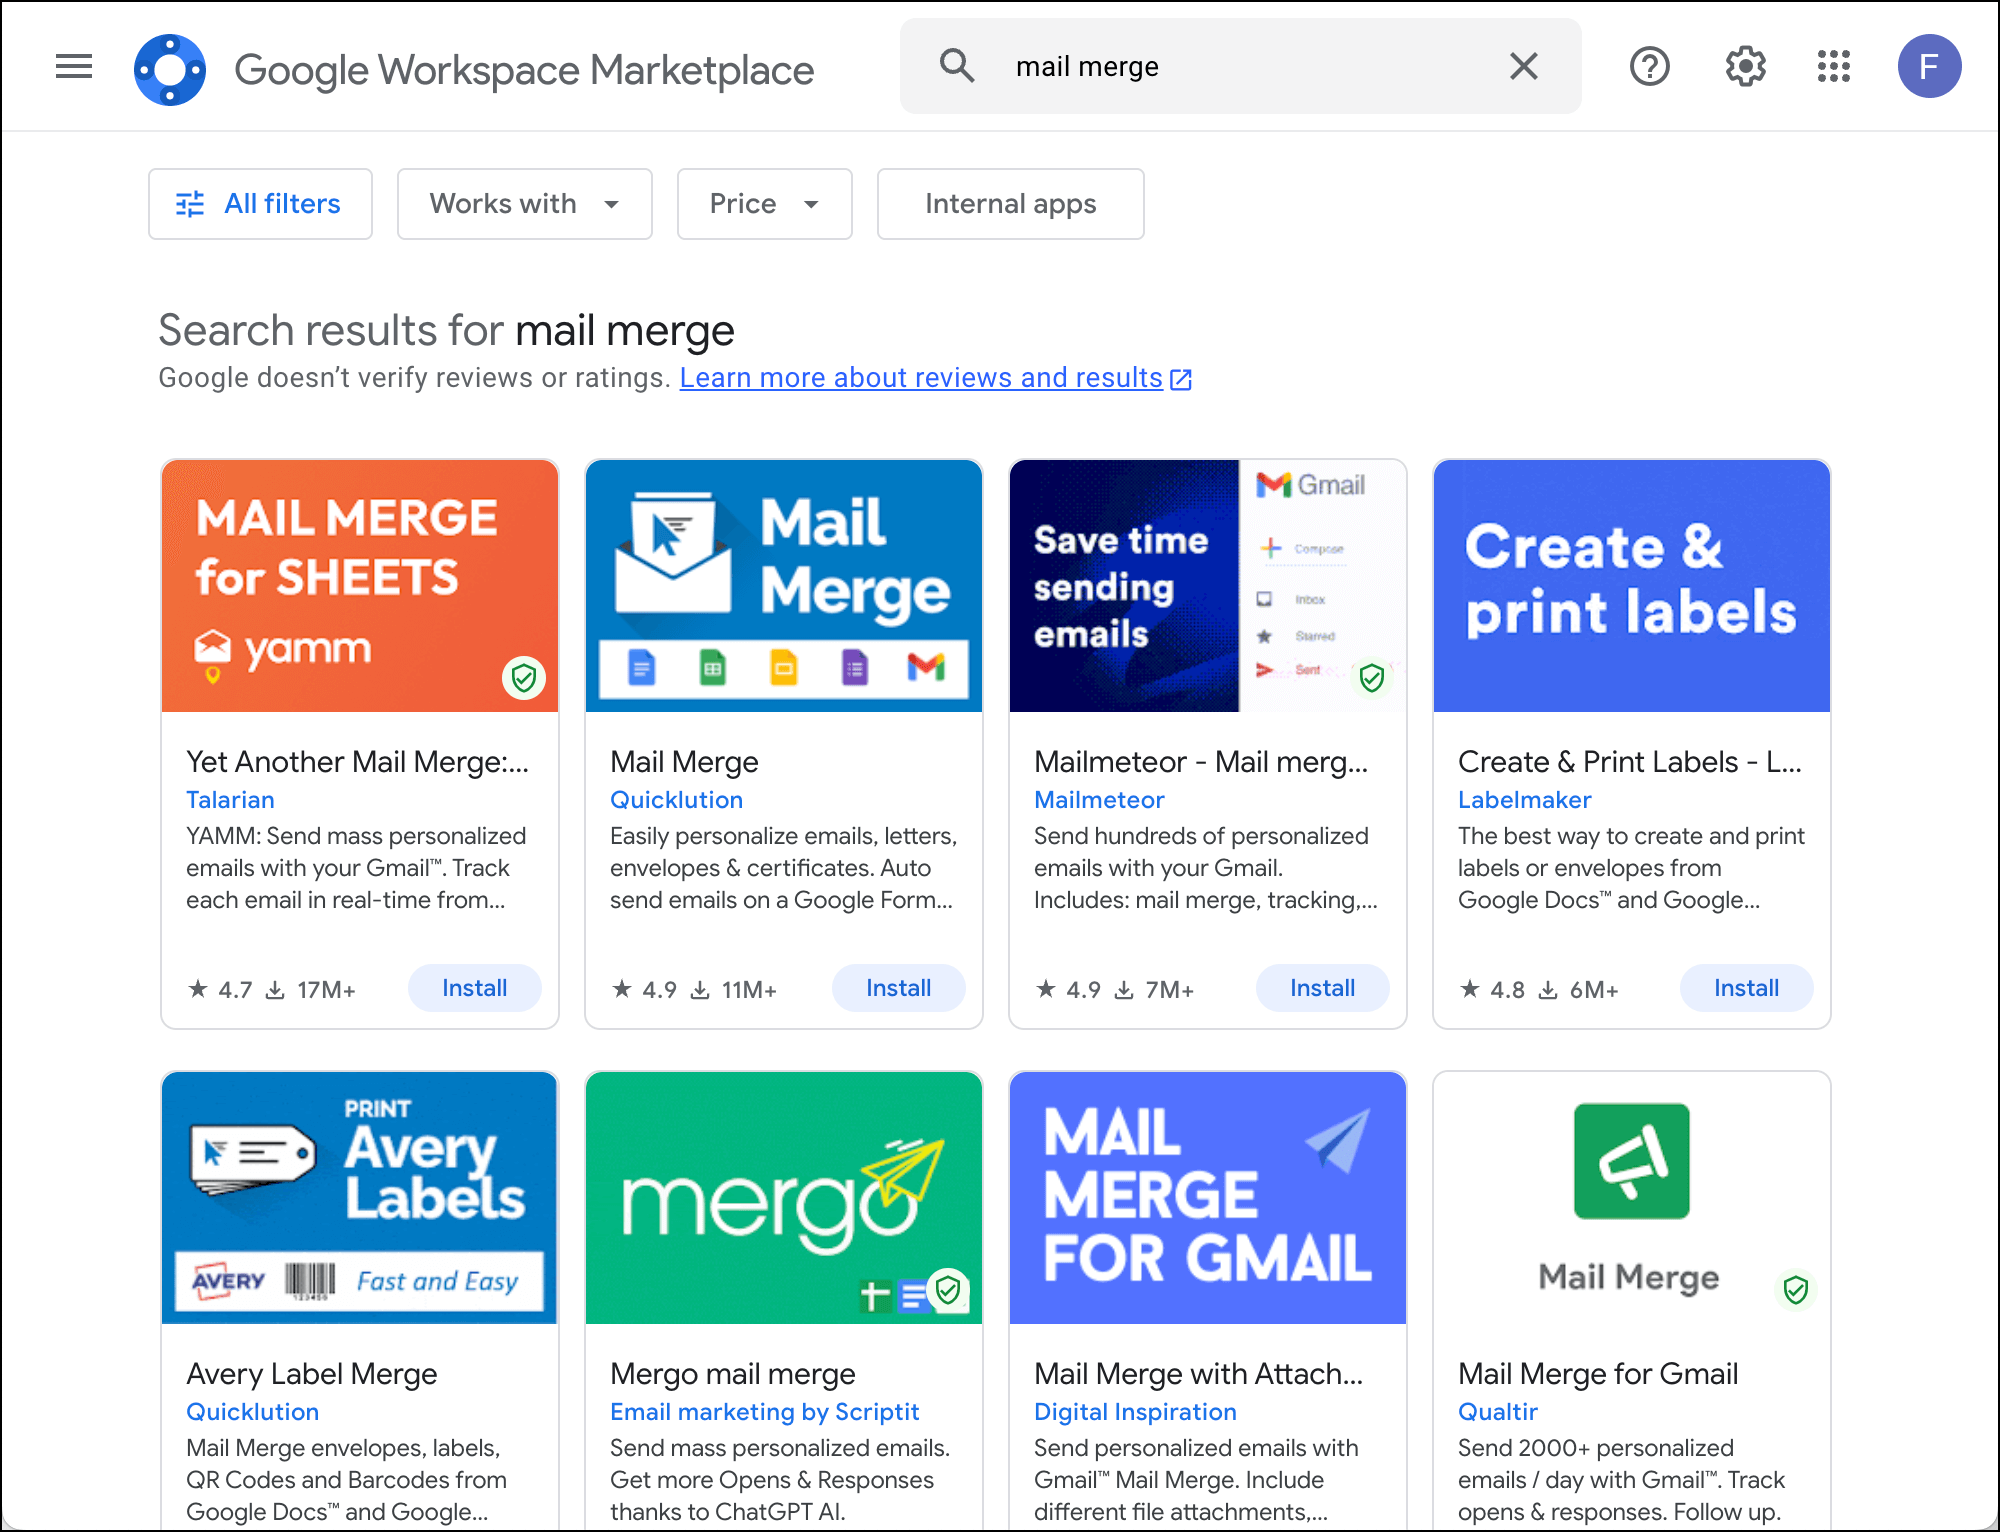The width and height of the screenshot is (2000, 1532).
Task: Expand the Price dropdown
Action: tap(764, 204)
